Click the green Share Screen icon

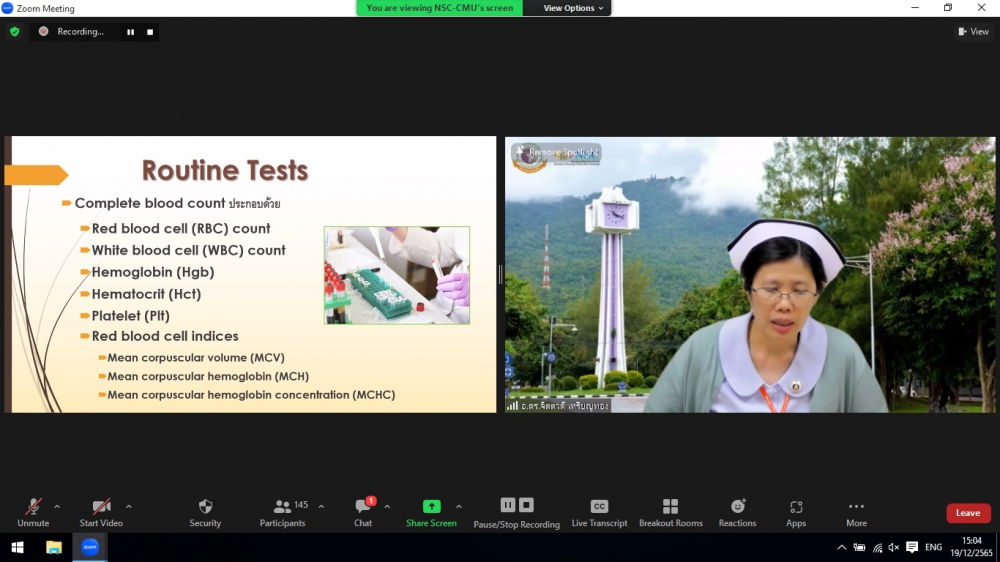[431, 506]
